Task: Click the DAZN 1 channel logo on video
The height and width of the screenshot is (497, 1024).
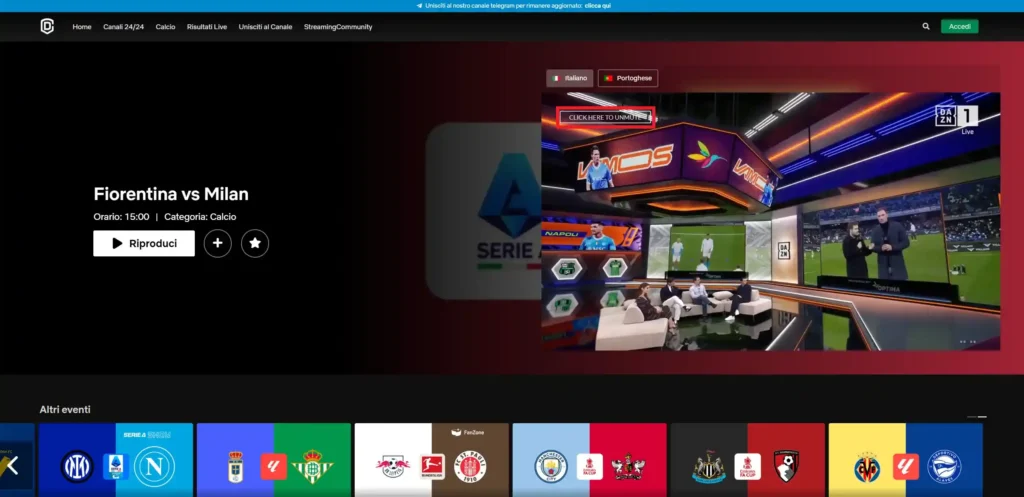Action: pyautogui.click(x=957, y=118)
